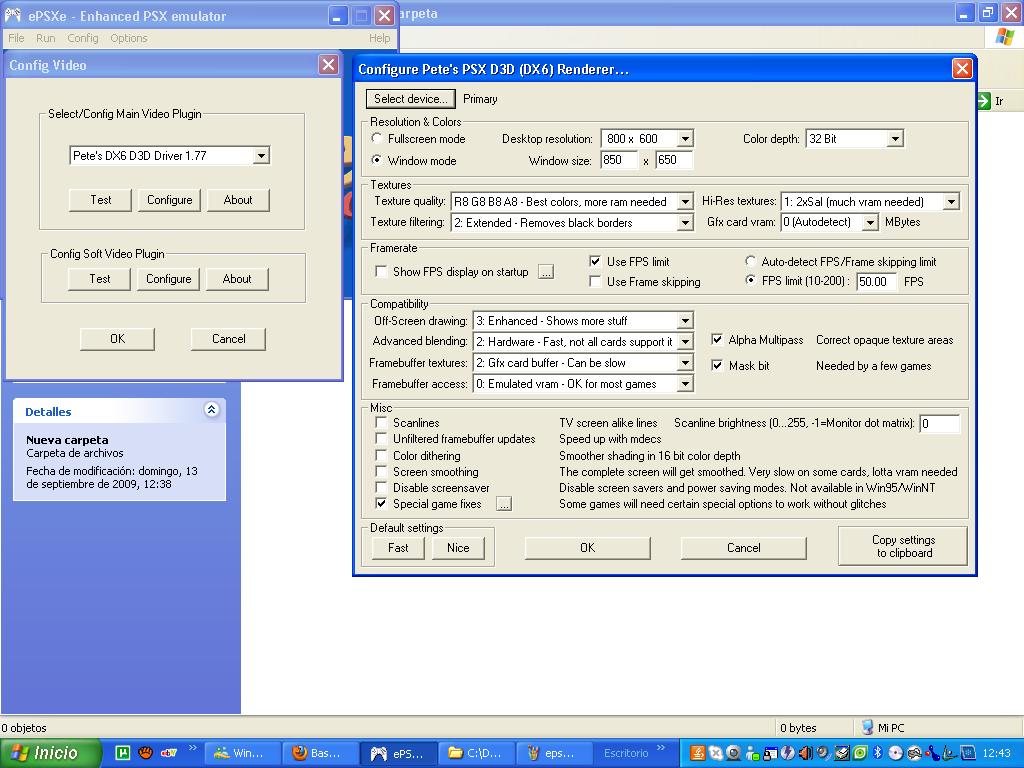Open the main video plugin dropdown
The height and width of the screenshot is (768, 1024).
tap(261, 156)
